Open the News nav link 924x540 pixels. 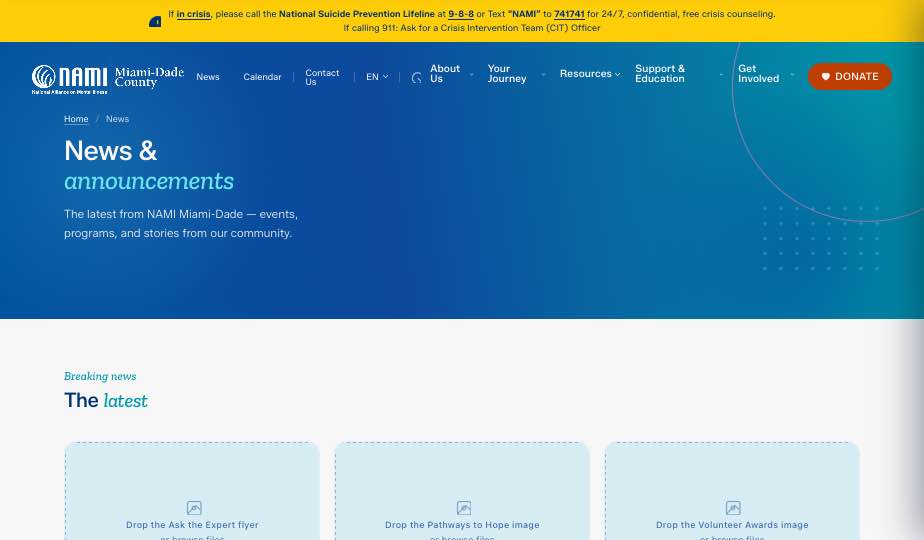[207, 77]
